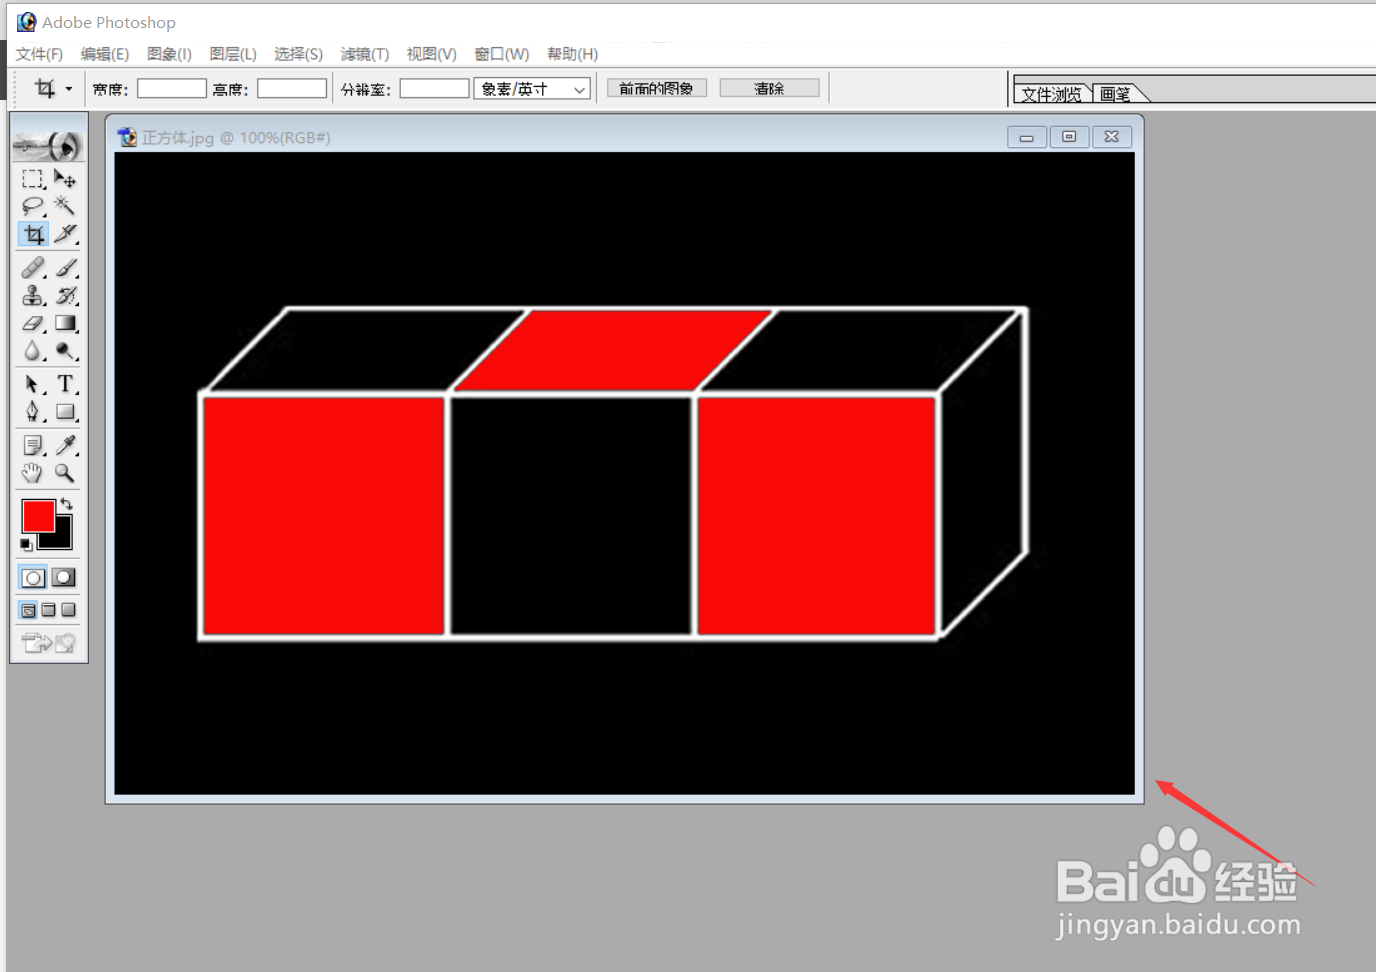This screenshot has width=1376, height=972.
Task: Minimize the 正方体.jpg document window
Action: point(1027,137)
